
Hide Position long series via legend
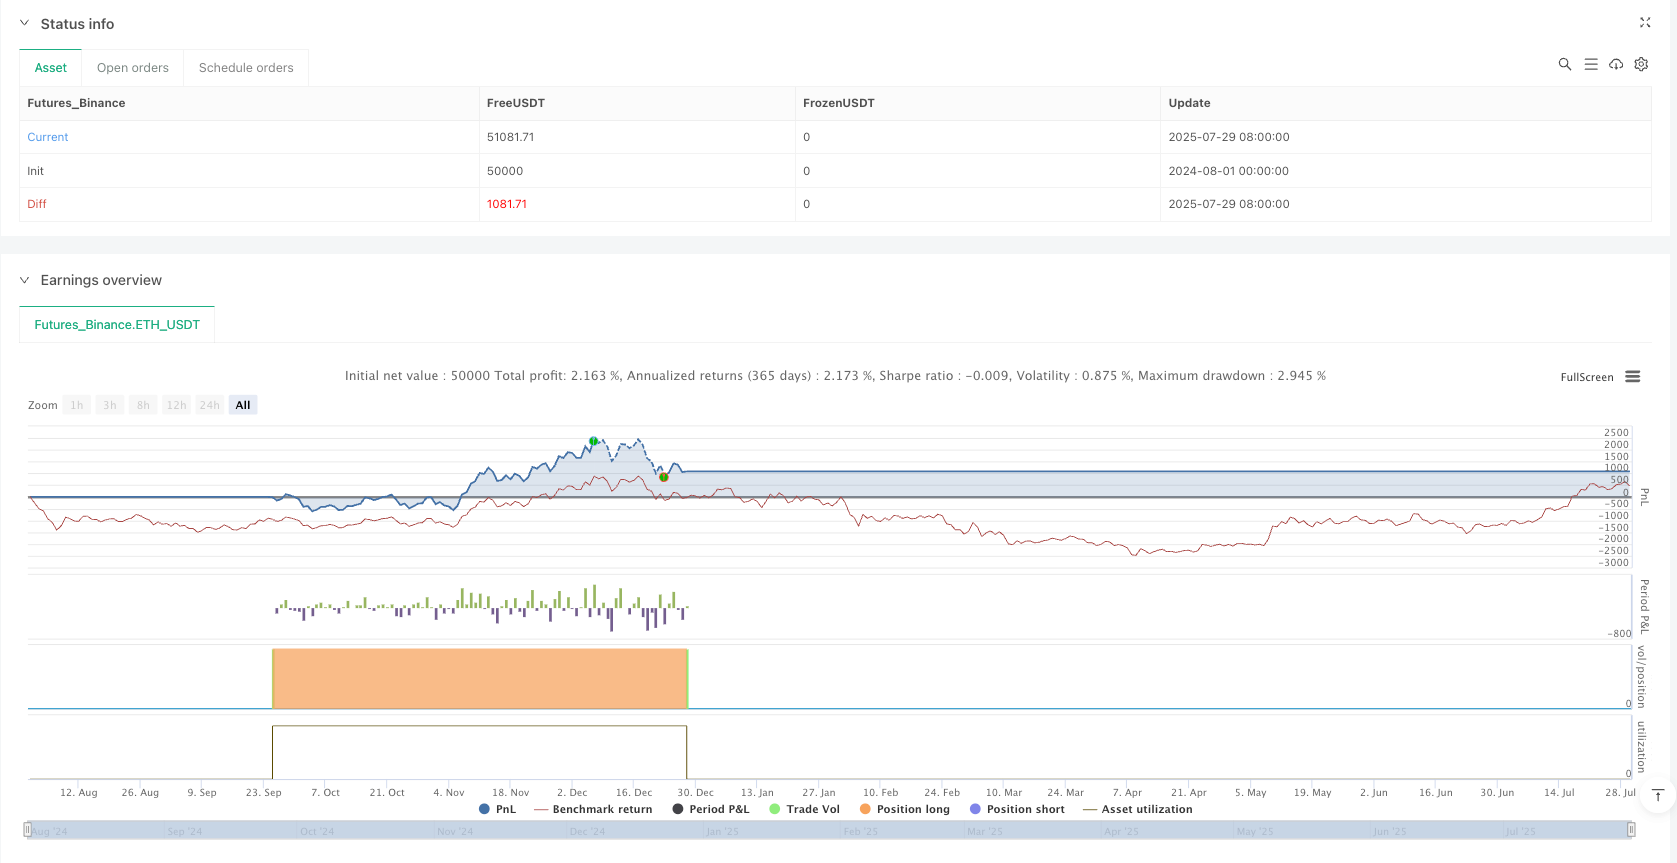(904, 809)
